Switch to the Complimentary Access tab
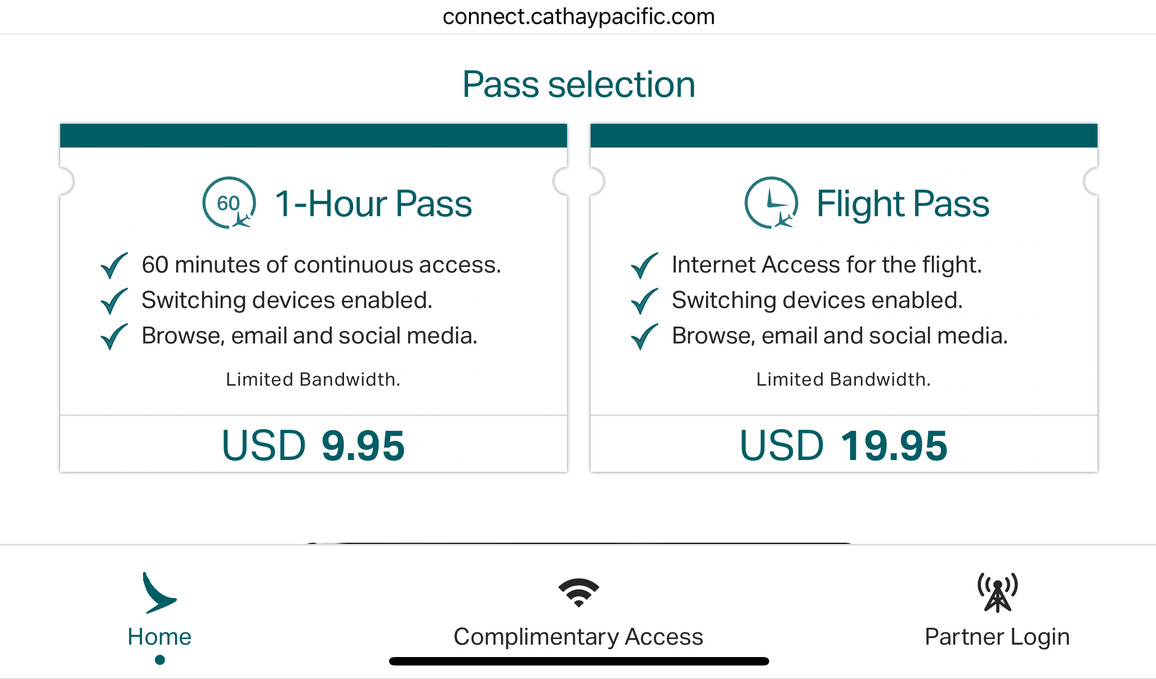 point(578,636)
